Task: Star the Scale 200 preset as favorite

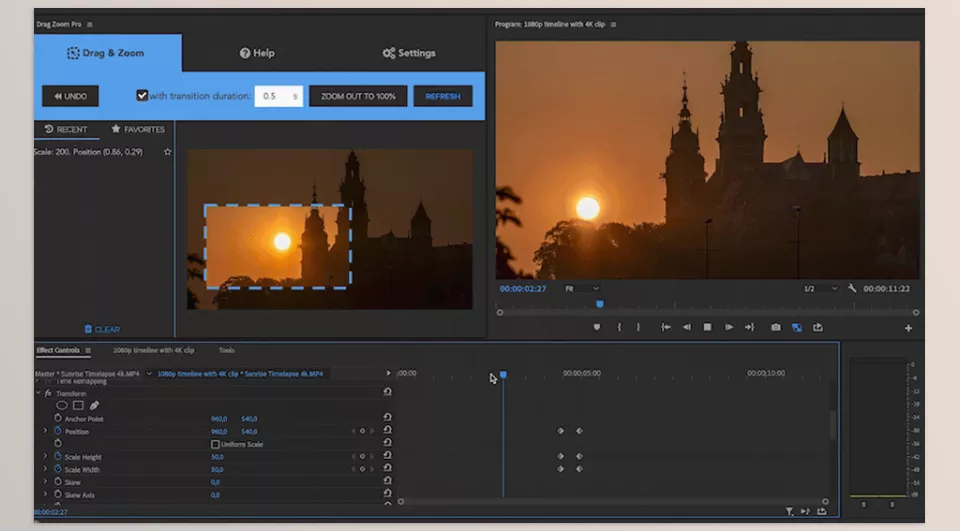Action: (167, 152)
